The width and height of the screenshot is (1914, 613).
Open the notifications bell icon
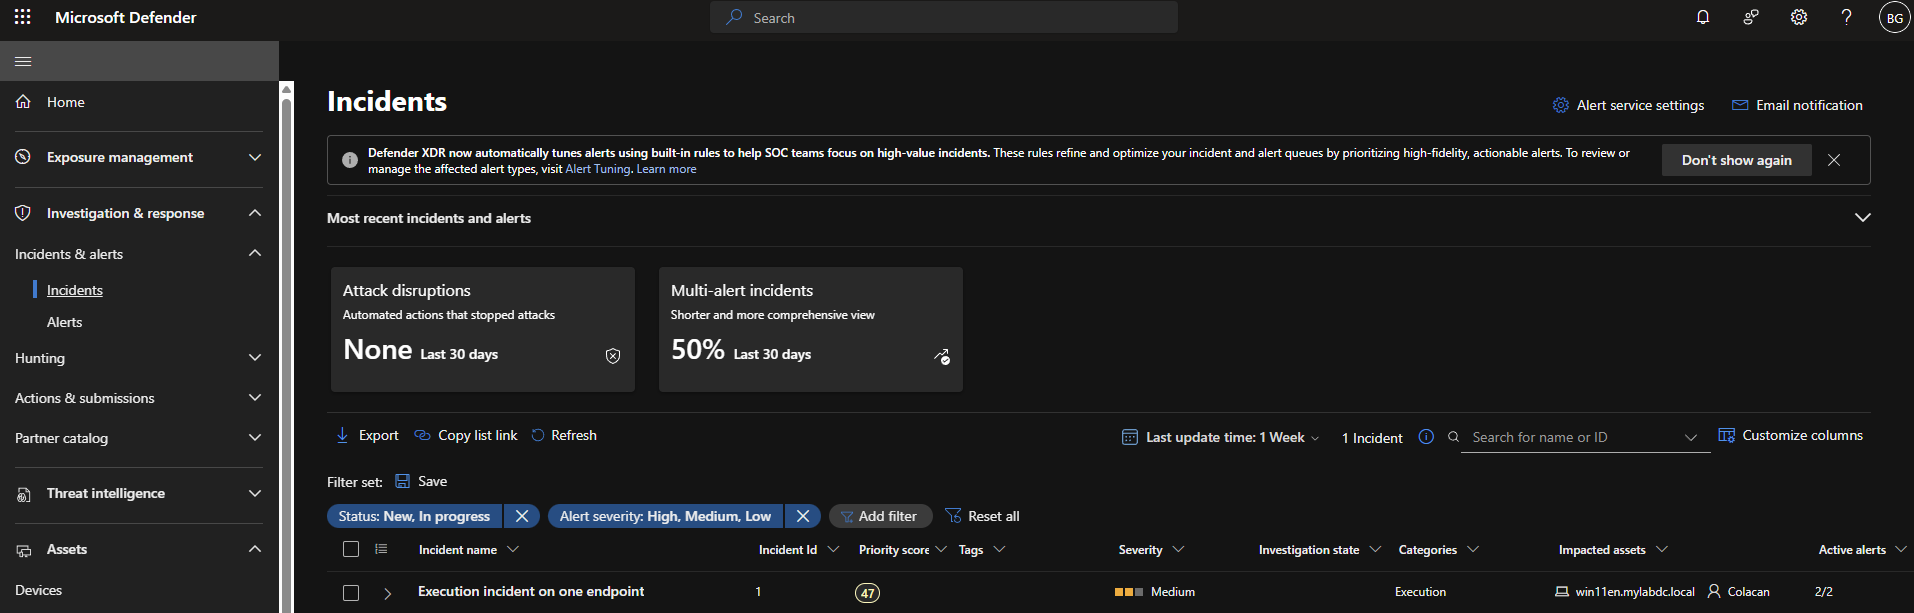tap(1703, 17)
